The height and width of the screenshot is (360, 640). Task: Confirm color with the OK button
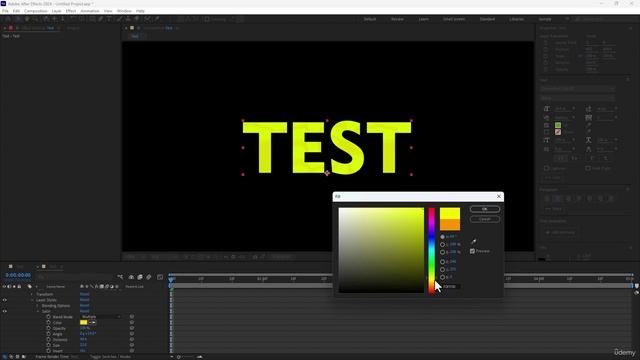484,209
